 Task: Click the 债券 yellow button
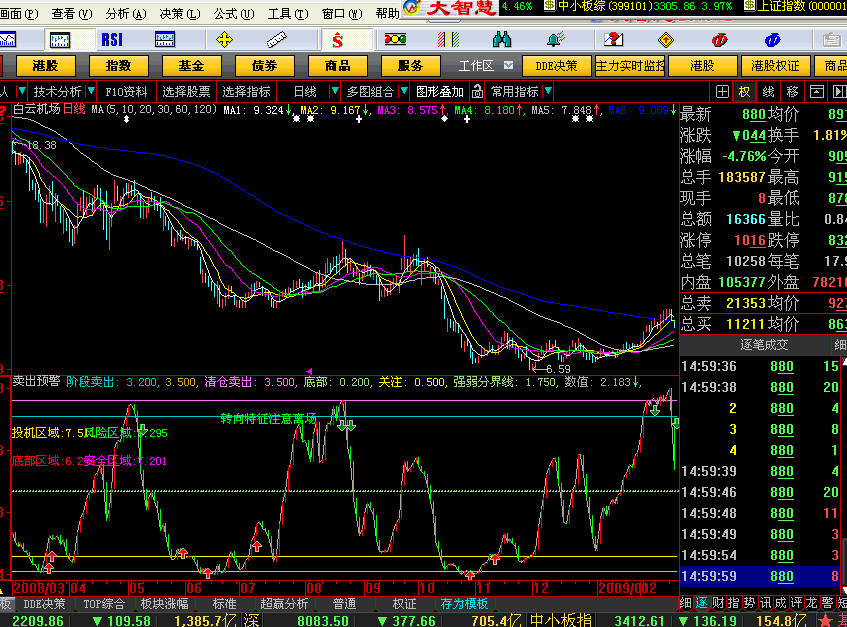(265, 66)
